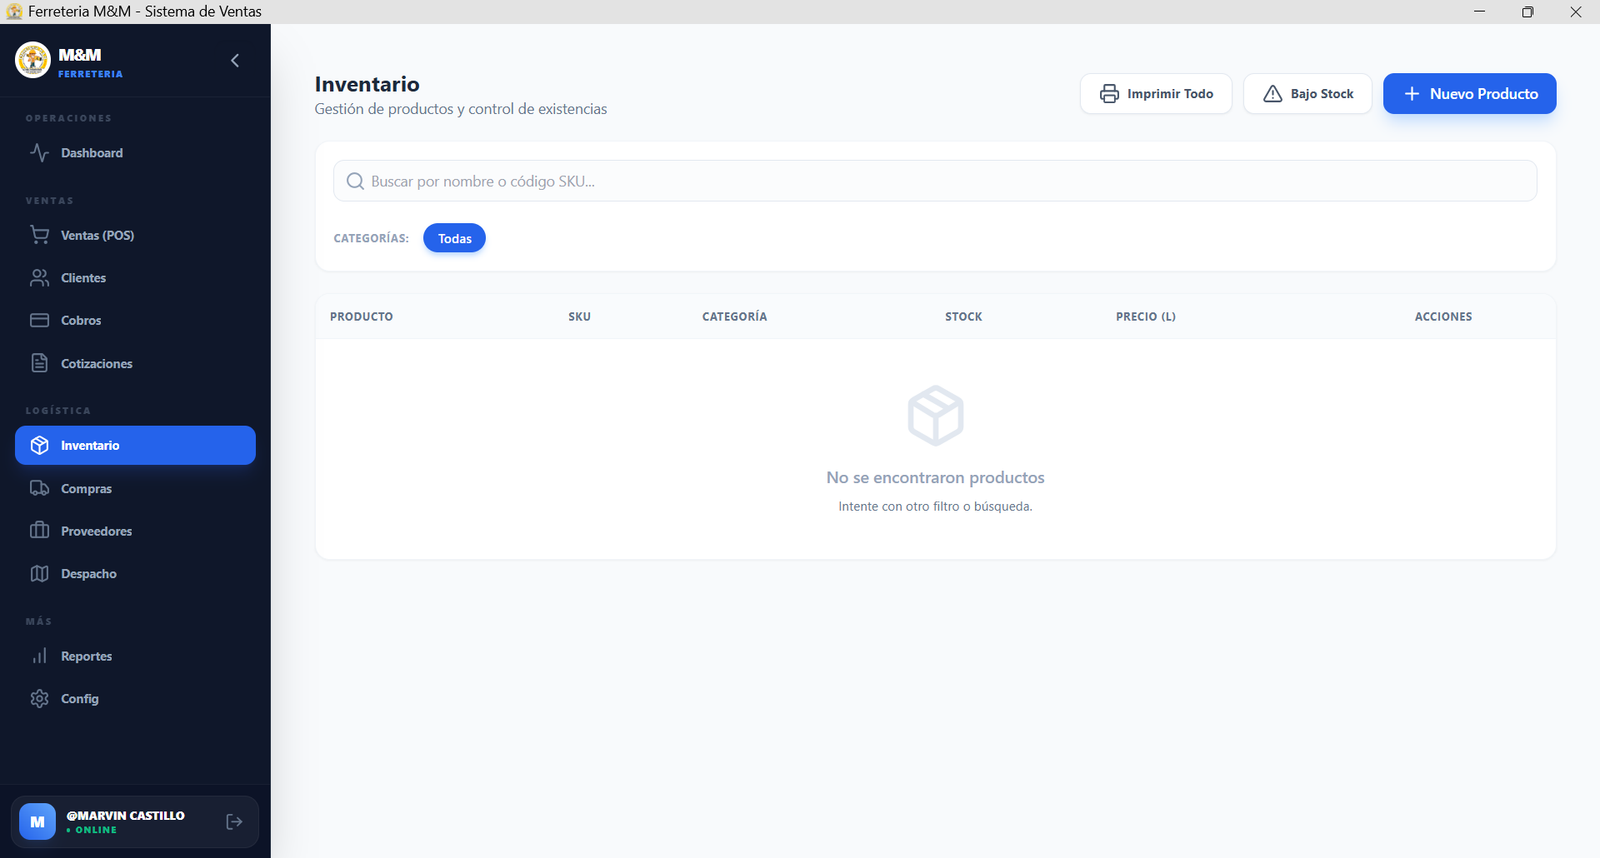The image size is (1600, 858).
Task: Select the Ventas (POS) shopping cart icon
Action: coord(39,235)
